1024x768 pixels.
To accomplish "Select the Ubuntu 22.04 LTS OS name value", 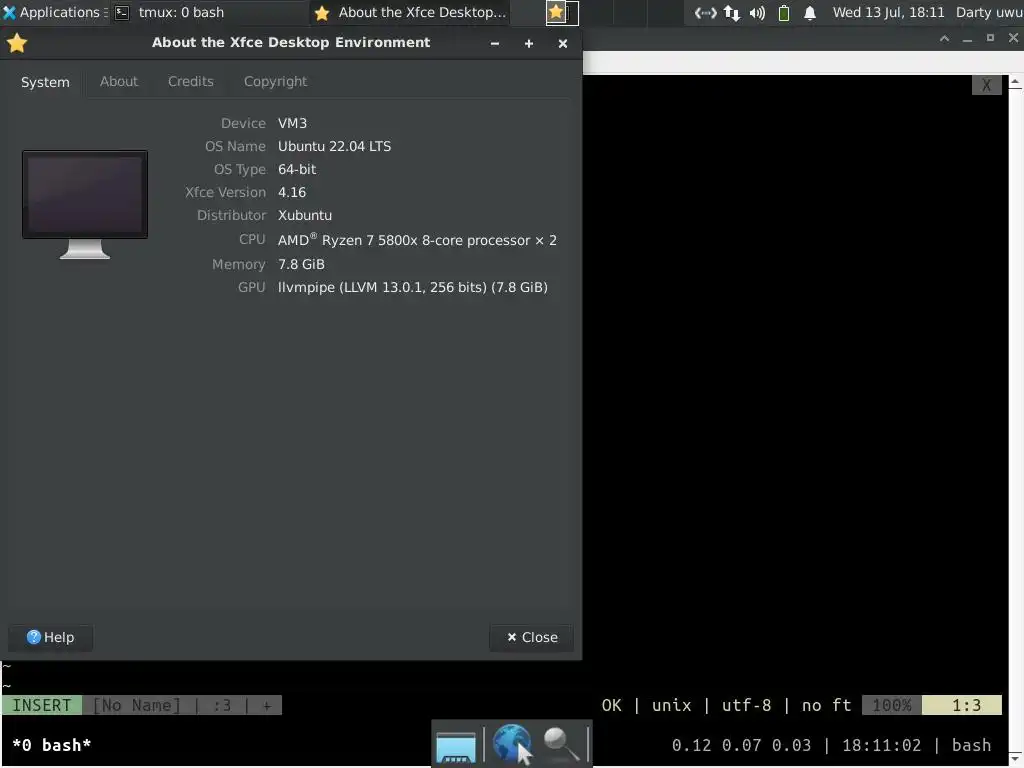I will (334, 146).
